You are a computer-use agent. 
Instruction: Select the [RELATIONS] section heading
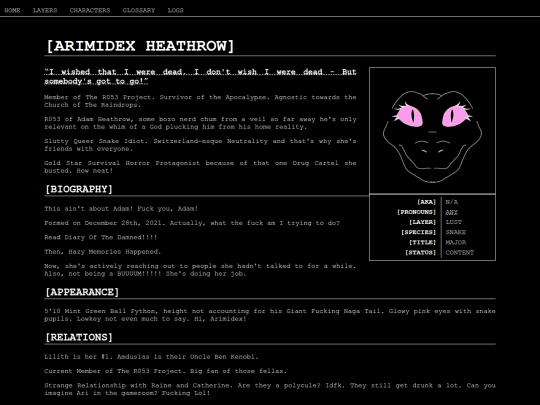point(79,337)
